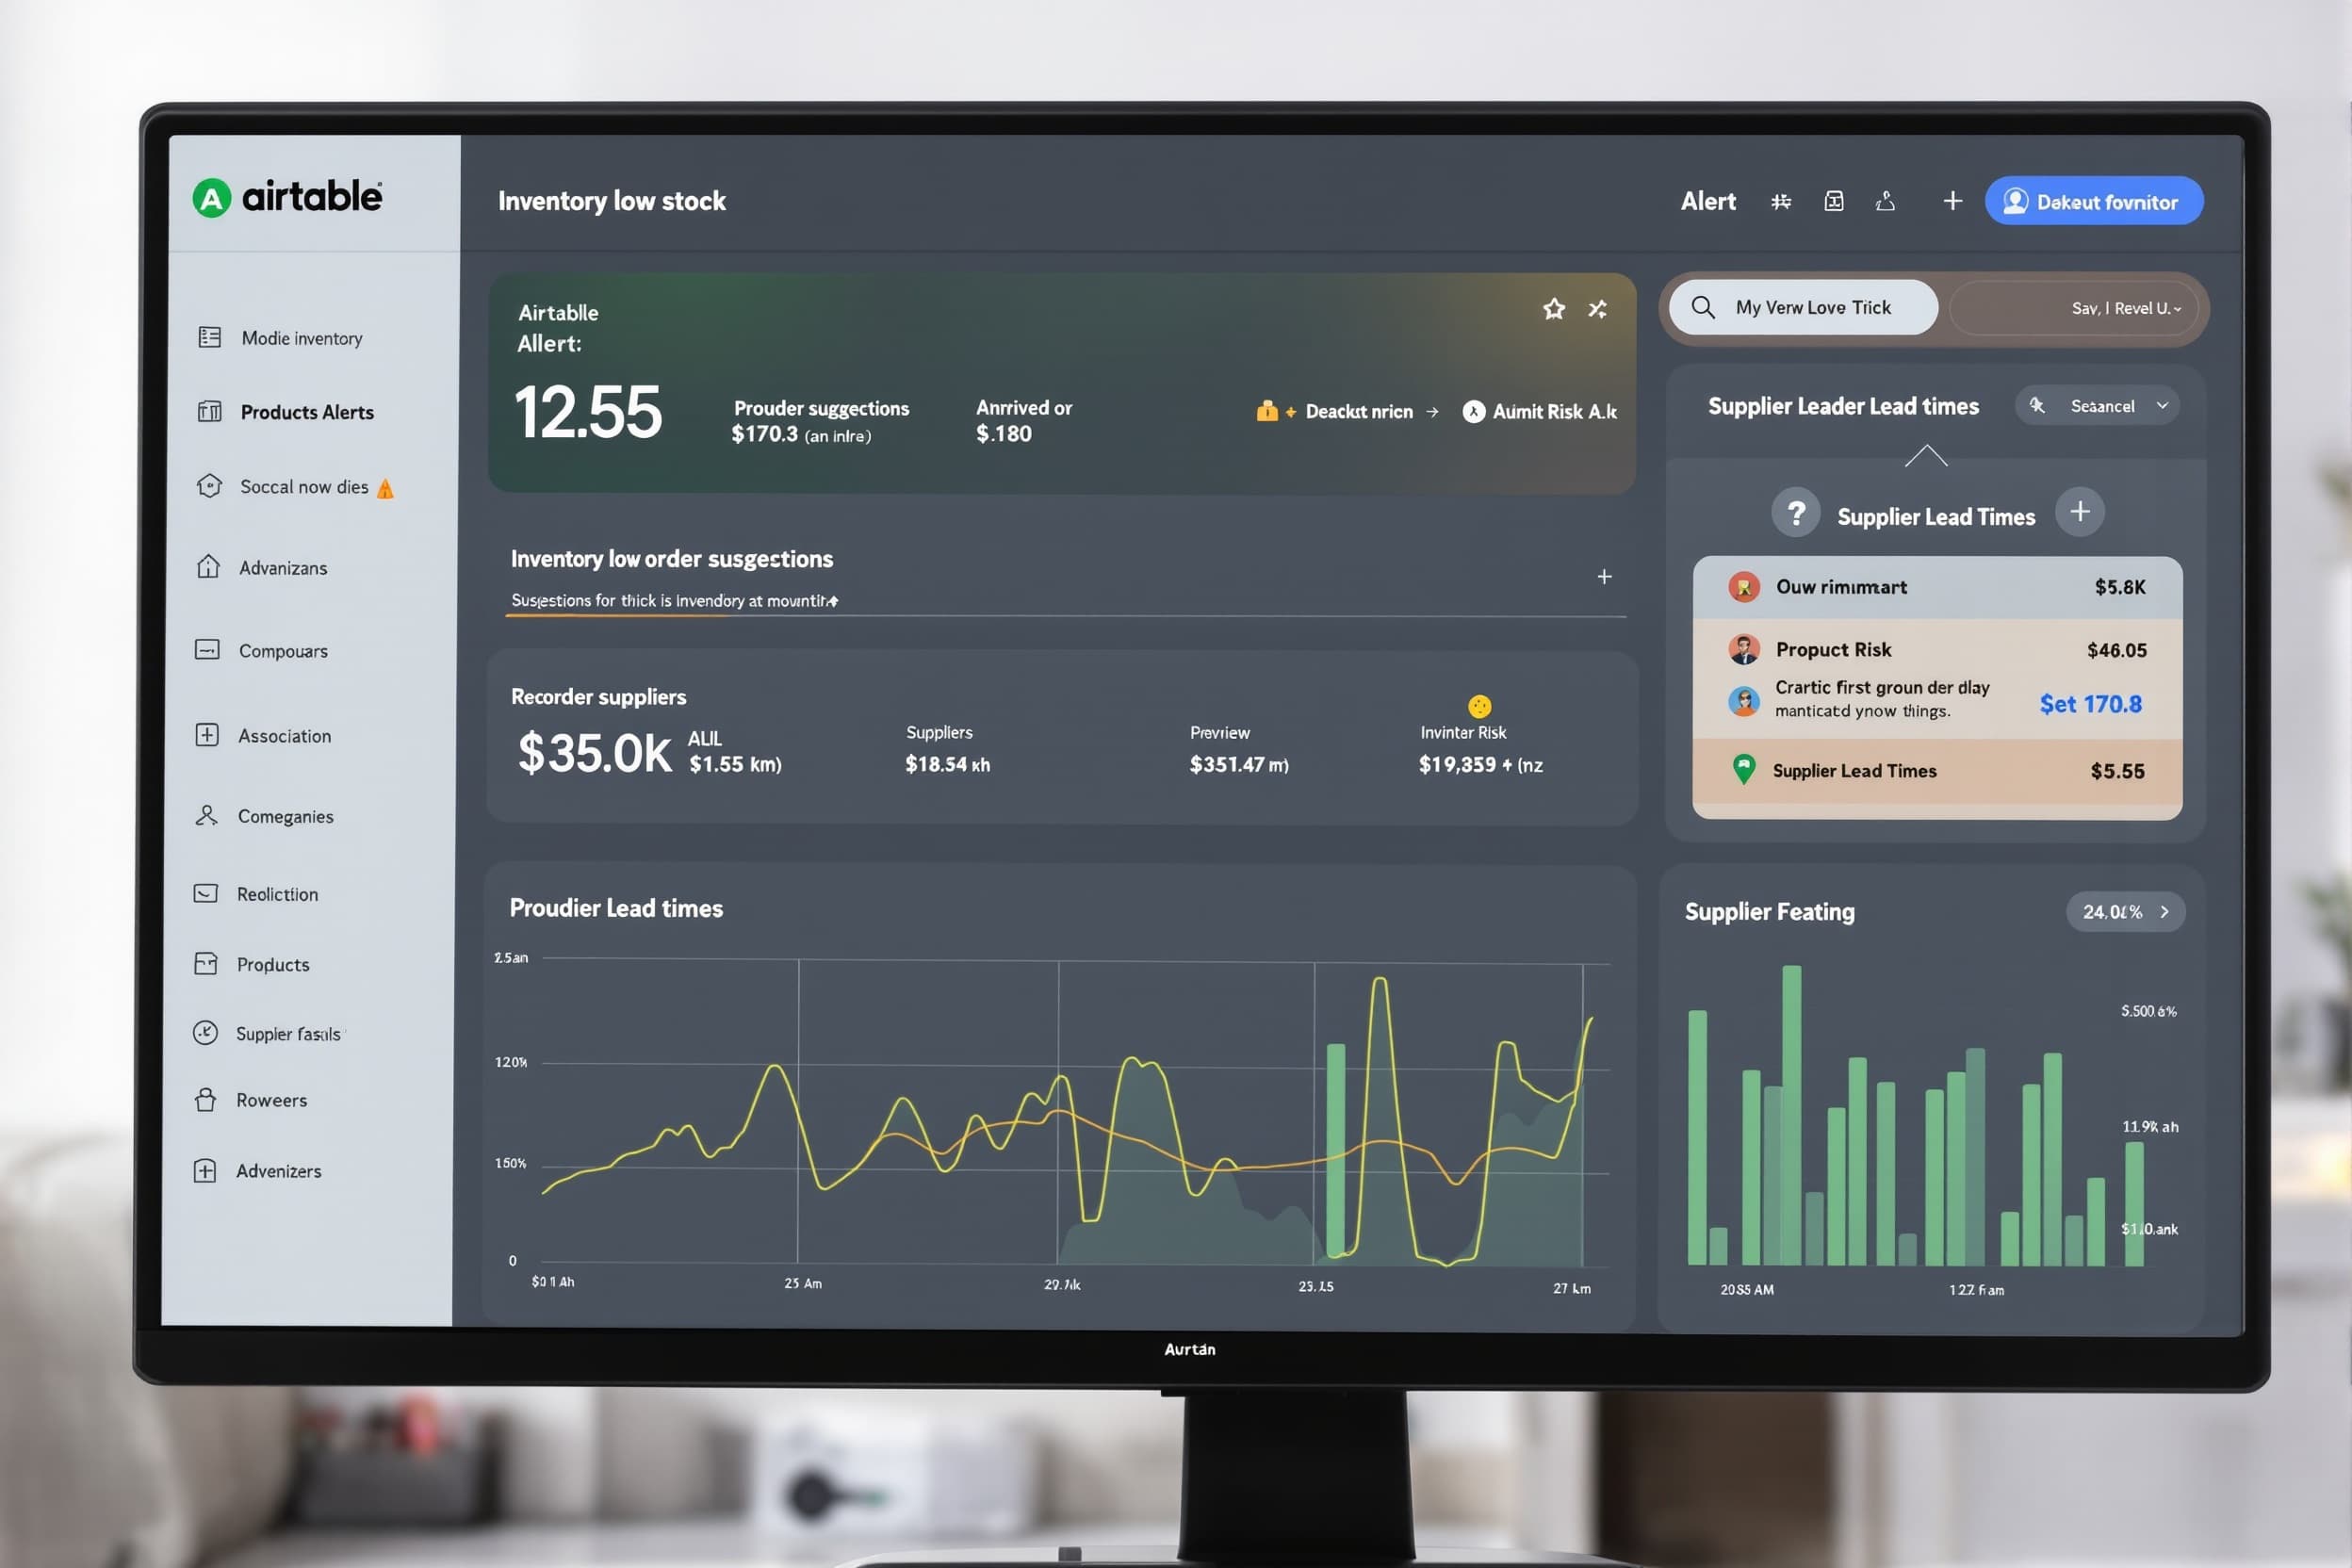Click Aumit Risk A.k link
The width and height of the screenshot is (2352, 1568).
click(x=1540, y=412)
